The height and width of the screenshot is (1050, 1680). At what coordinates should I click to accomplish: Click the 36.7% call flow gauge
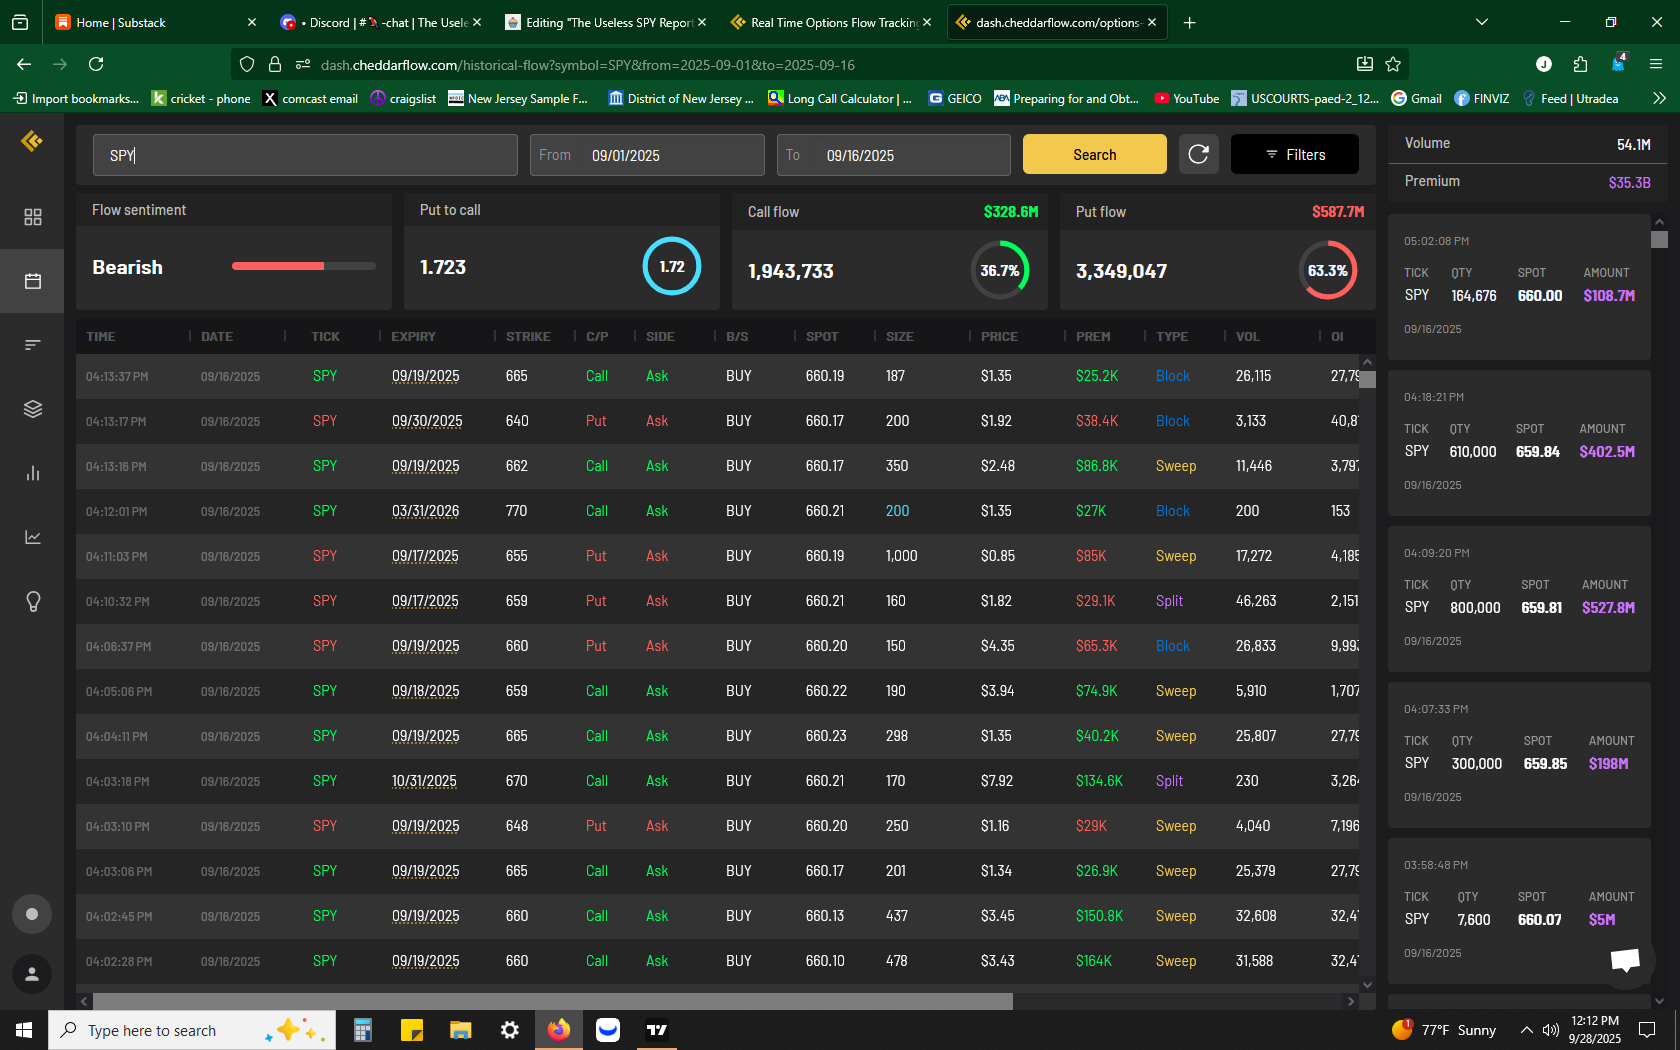point(1000,270)
